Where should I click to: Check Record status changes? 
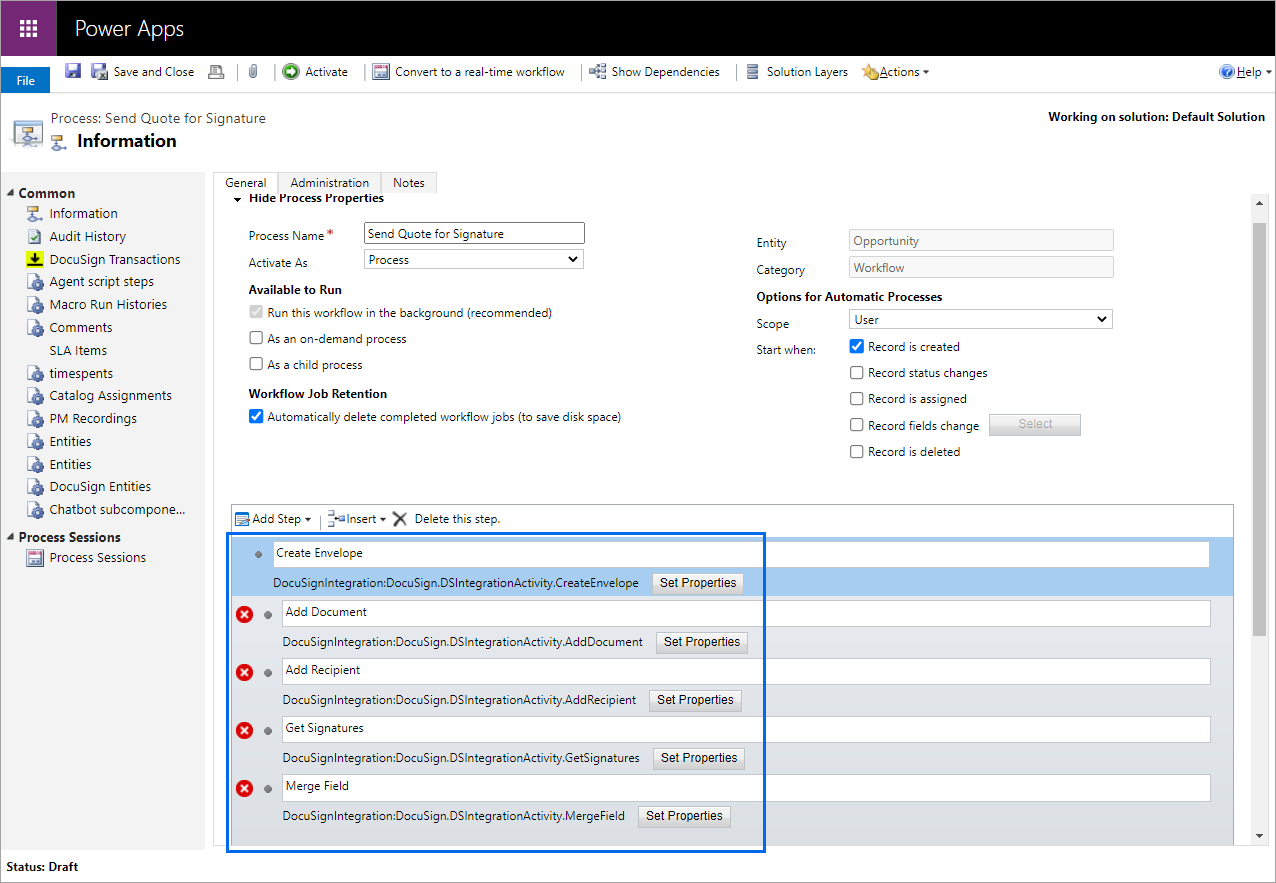click(x=857, y=372)
